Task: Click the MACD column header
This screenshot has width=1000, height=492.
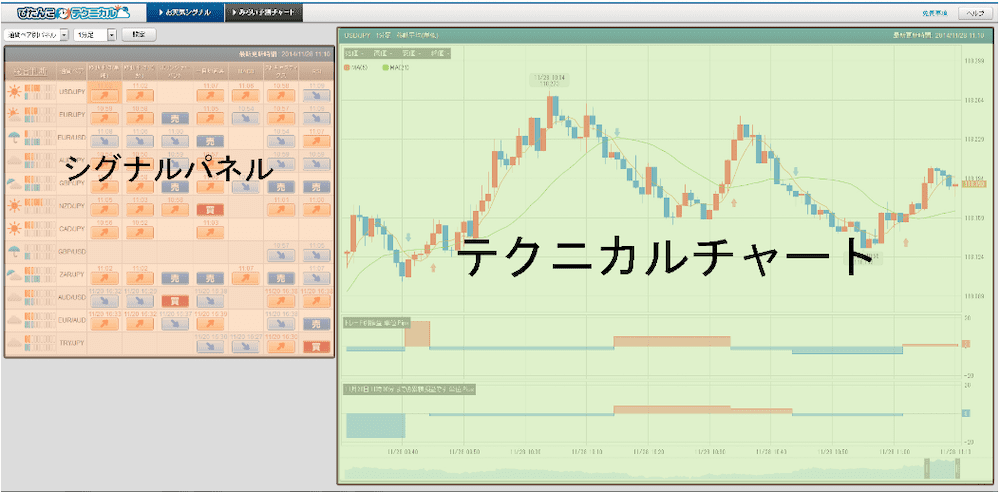Action: tap(245, 71)
